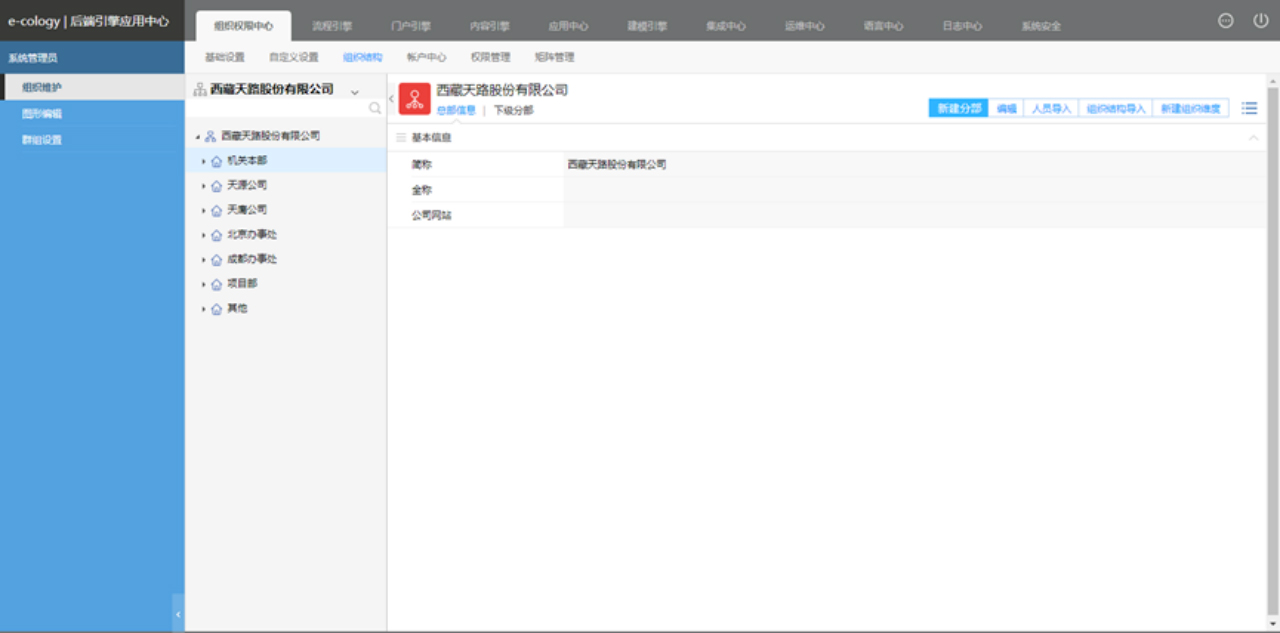Click the power logout icon
The image size is (1280, 633).
[x=1260, y=20]
